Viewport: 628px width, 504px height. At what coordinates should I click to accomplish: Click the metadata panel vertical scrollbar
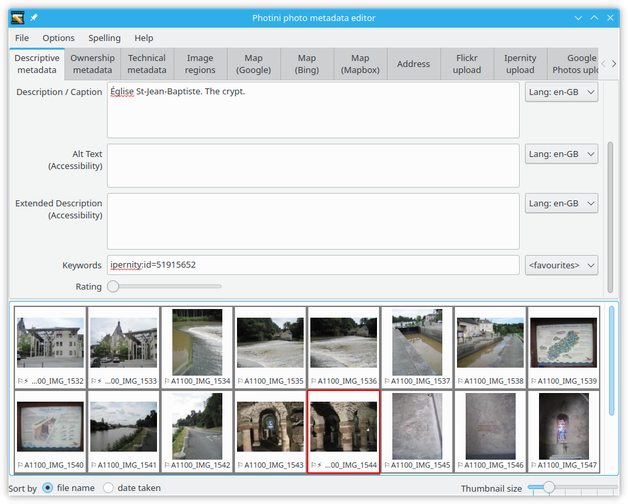[x=610, y=217]
